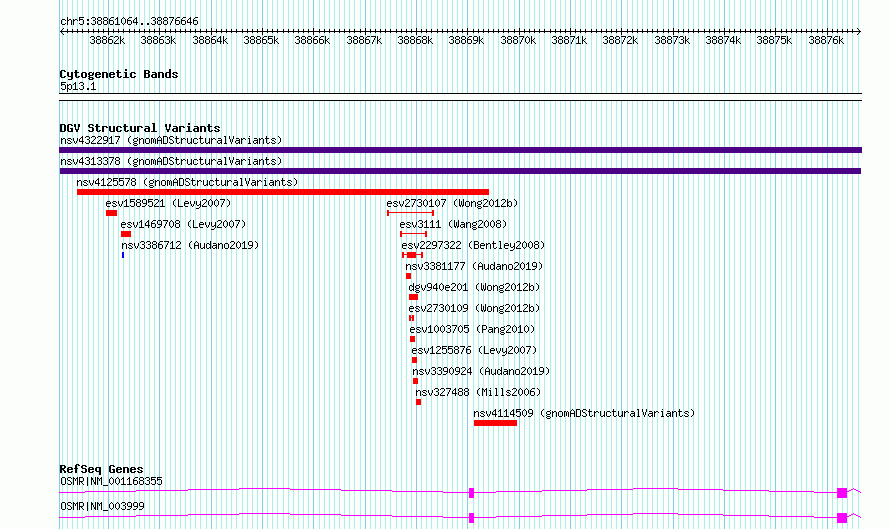The width and height of the screenshot is (890, 529).
Task: Click the red square under esv1255876
Action: click(x=414, y=360)
